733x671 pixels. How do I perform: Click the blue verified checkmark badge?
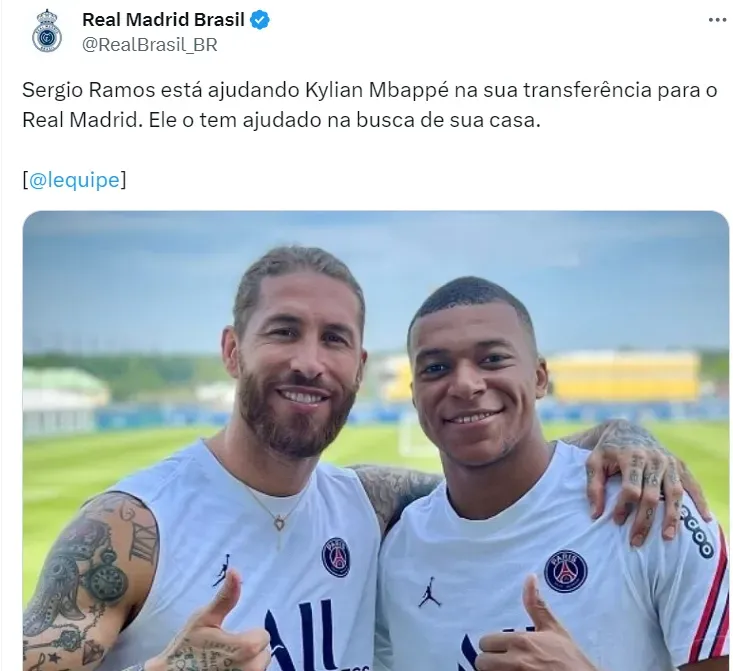(x=260, y=20)
